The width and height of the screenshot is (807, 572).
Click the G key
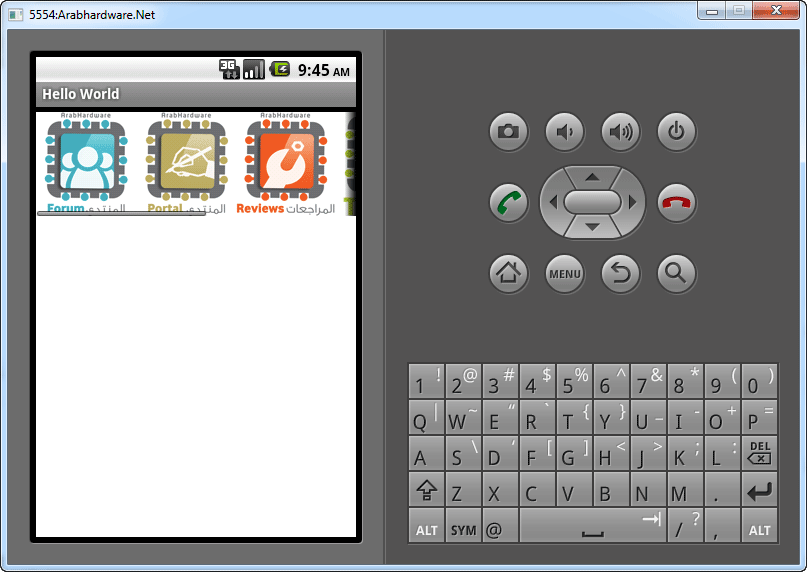tap(574, 453)
